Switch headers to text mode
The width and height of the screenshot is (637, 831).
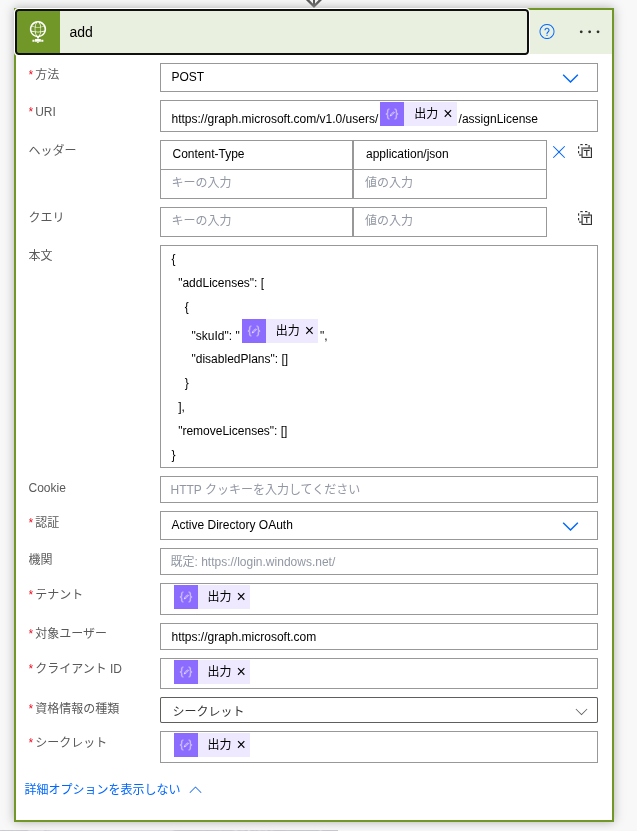585,152
